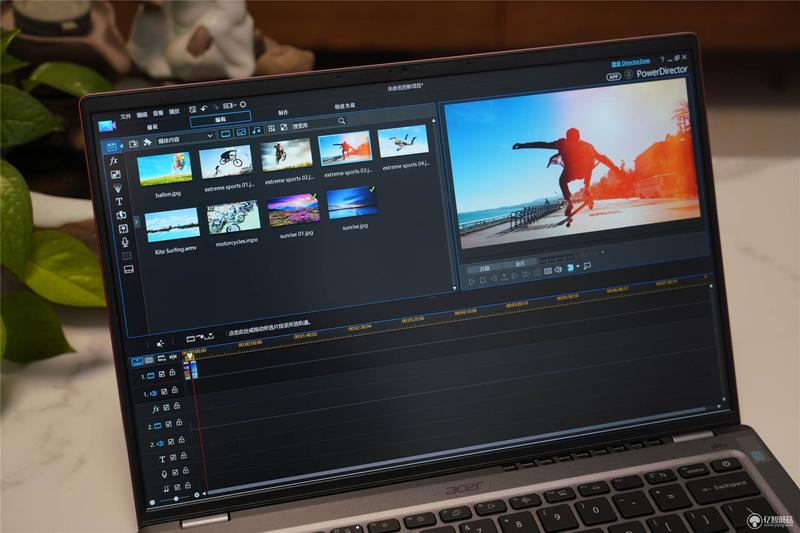Open preview quality dropdown arrow
Image resolution: width=800 pixels, height=533 pixels.
point(577,267)
